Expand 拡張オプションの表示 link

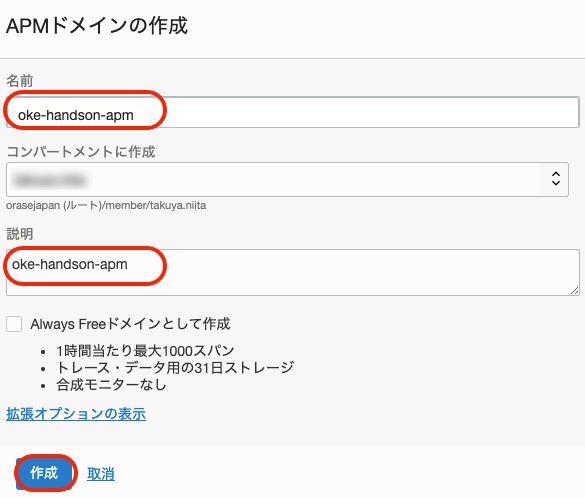(76, 414)
